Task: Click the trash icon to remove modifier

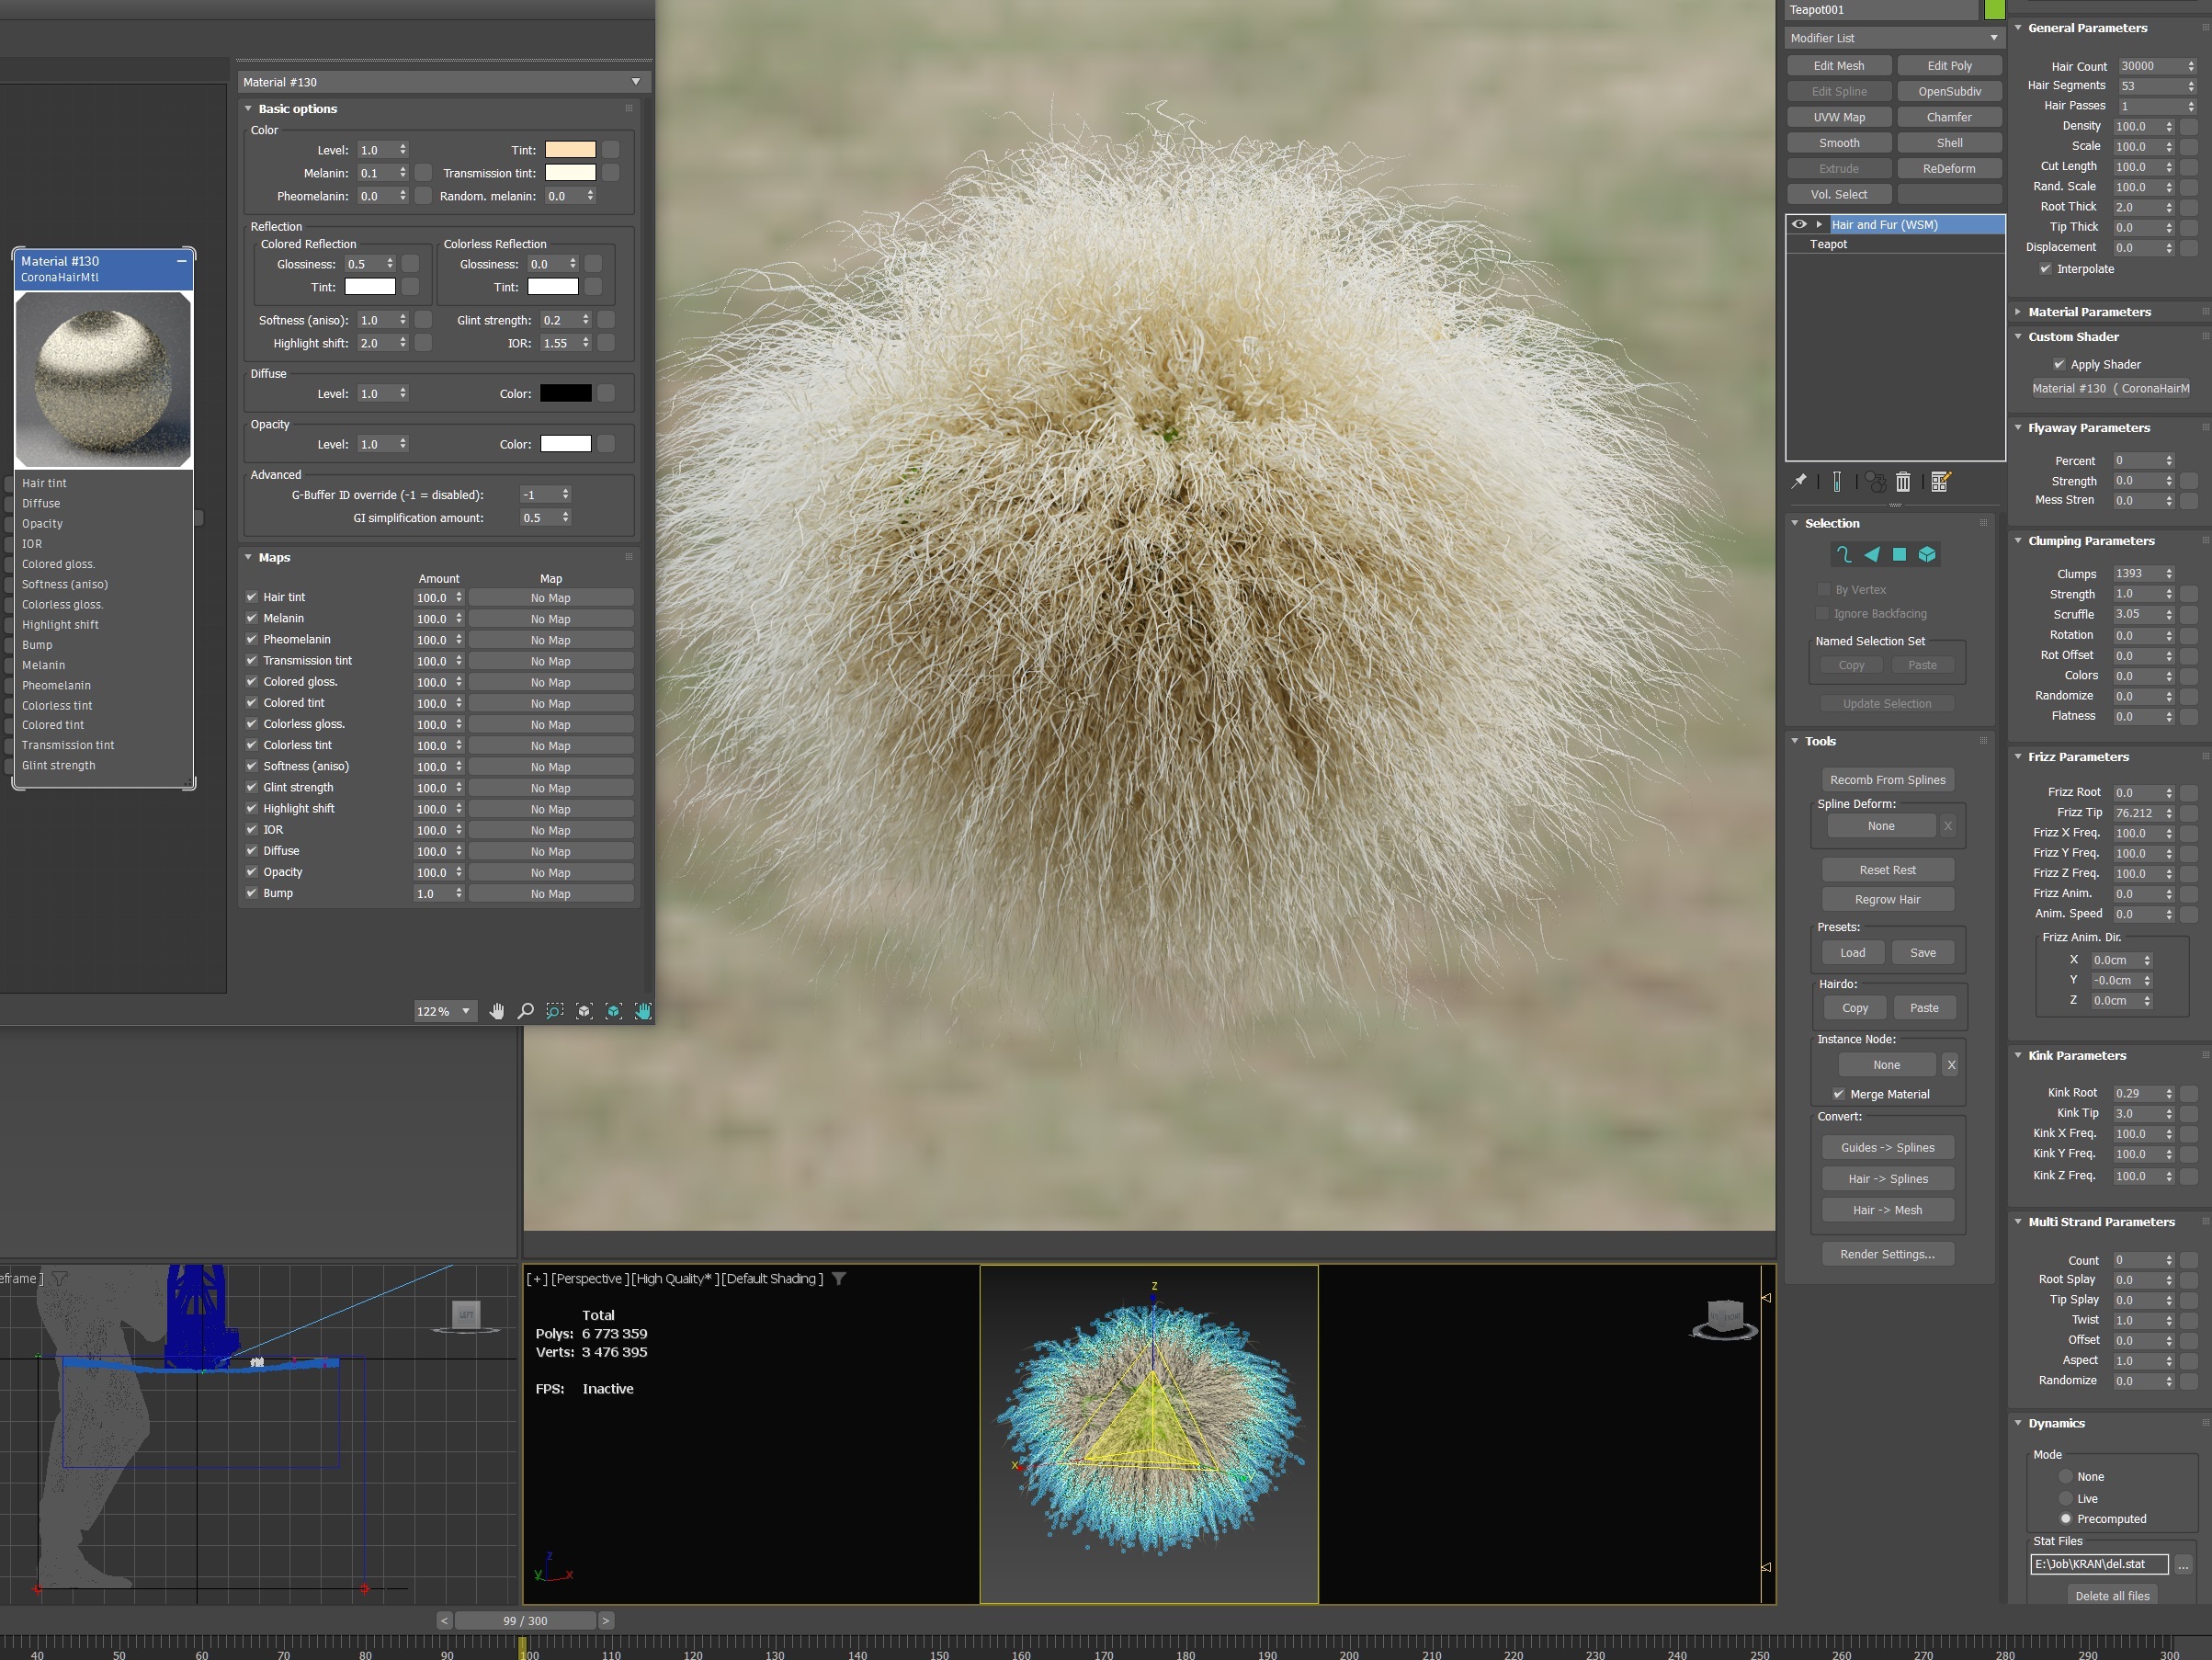Action: point(1903,482)
